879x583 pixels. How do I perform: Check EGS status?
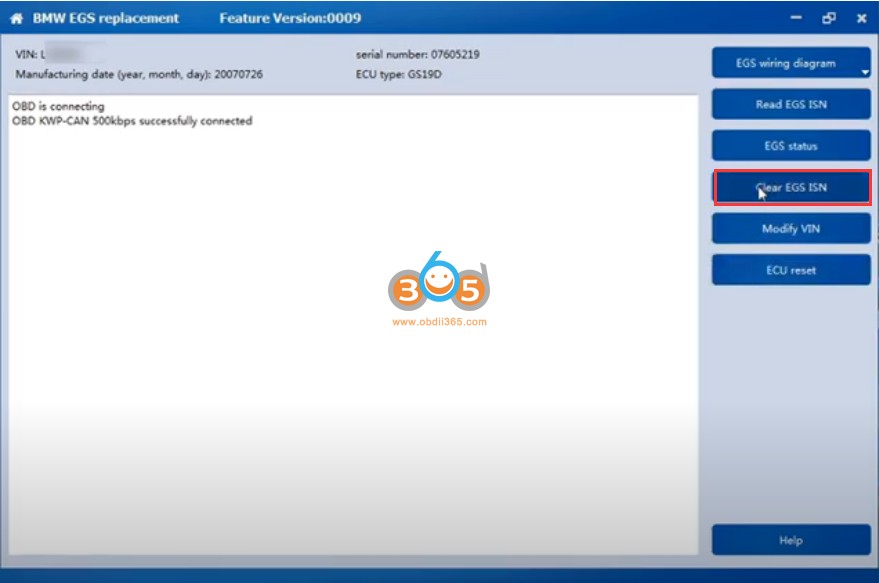(791, 146)
